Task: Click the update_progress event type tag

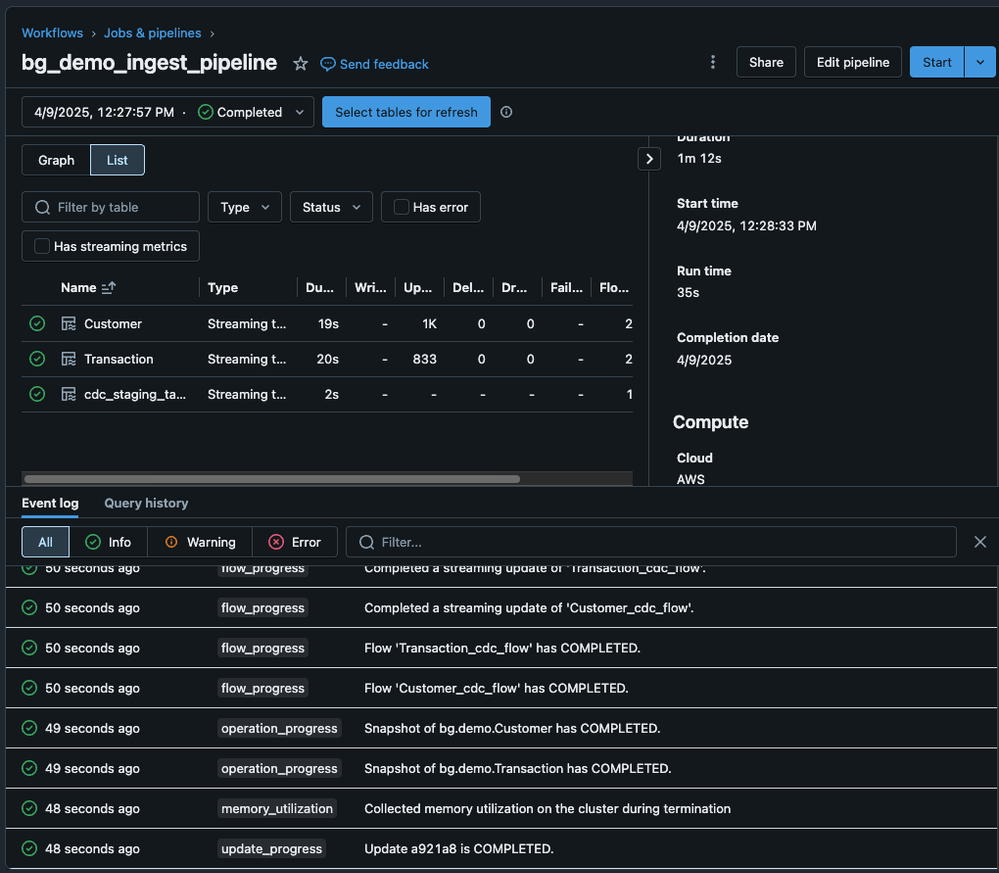Action: [271, 849]
